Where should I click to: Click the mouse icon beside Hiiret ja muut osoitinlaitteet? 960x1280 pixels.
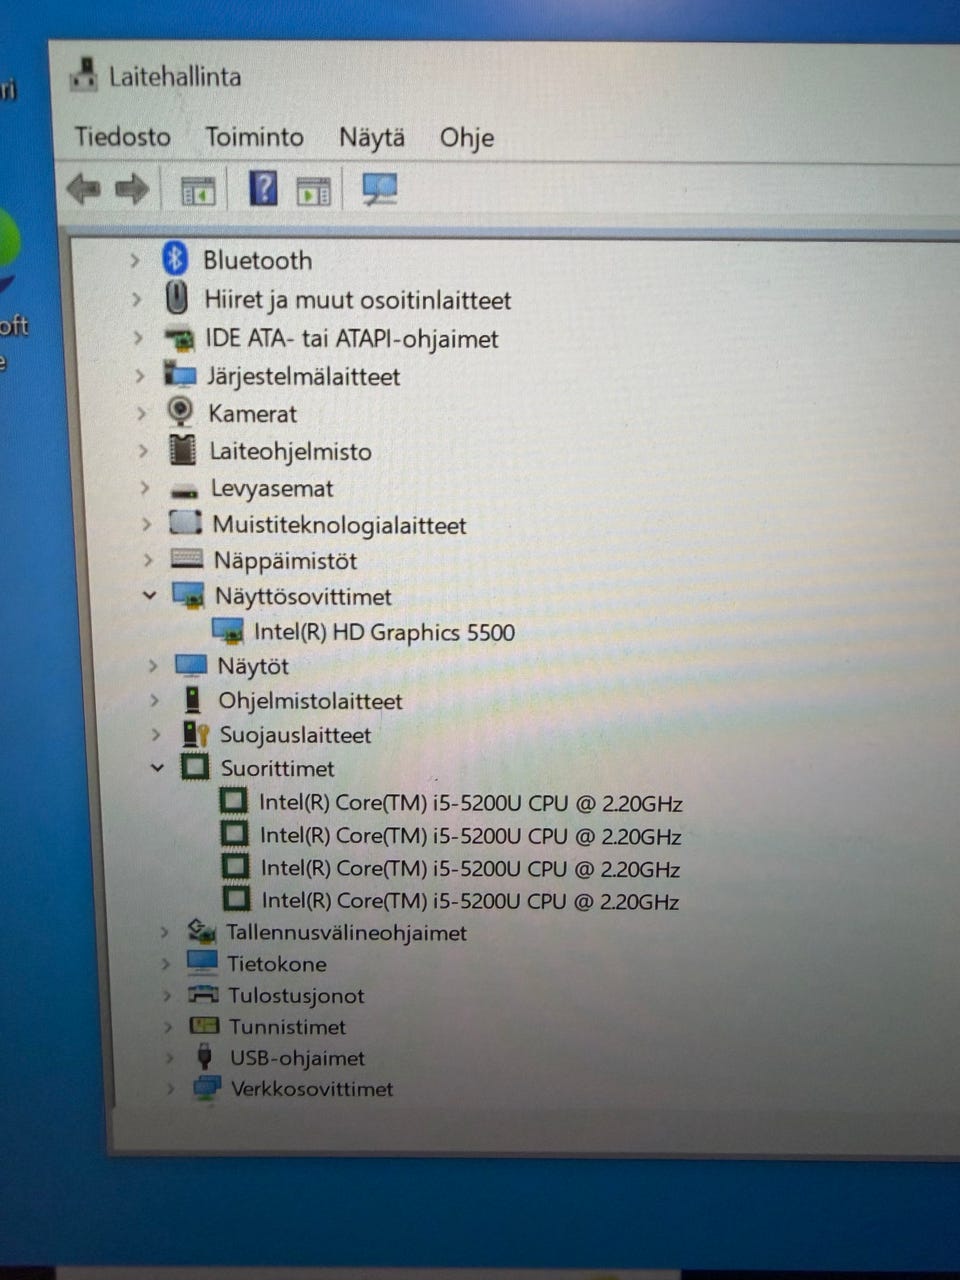click(177, 298)
